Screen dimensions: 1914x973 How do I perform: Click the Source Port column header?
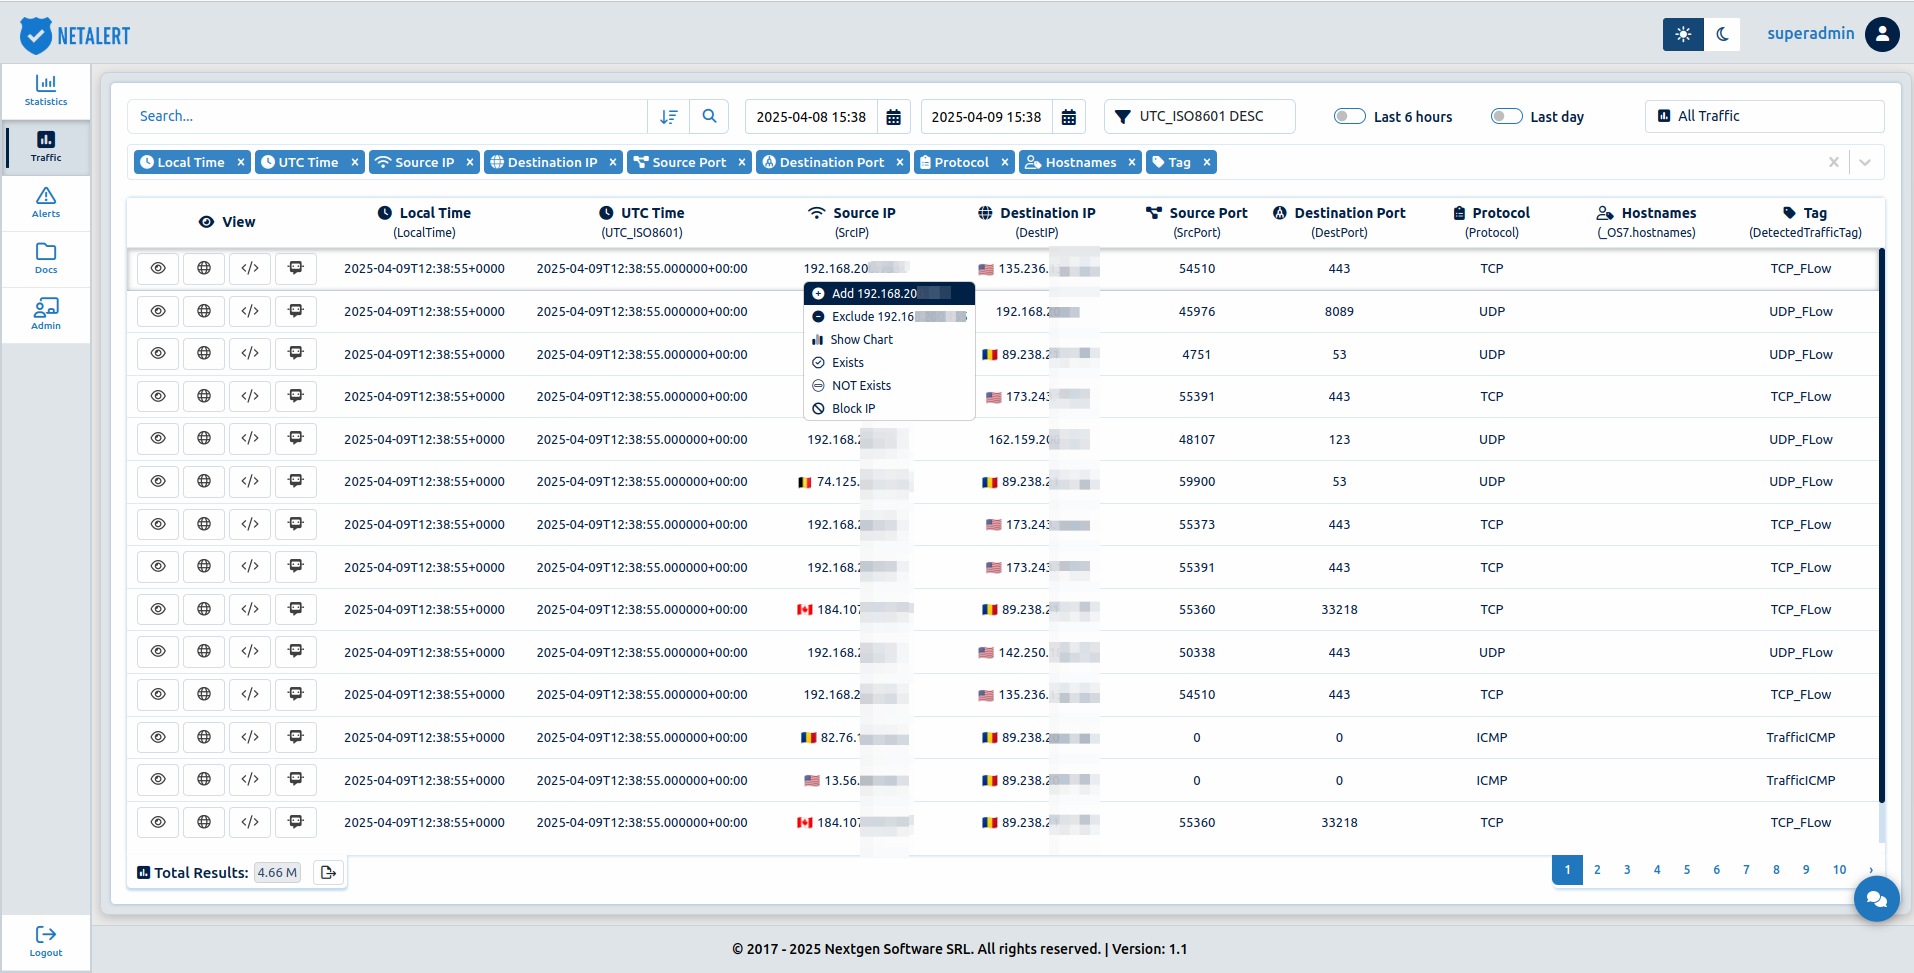[1197, 222]
